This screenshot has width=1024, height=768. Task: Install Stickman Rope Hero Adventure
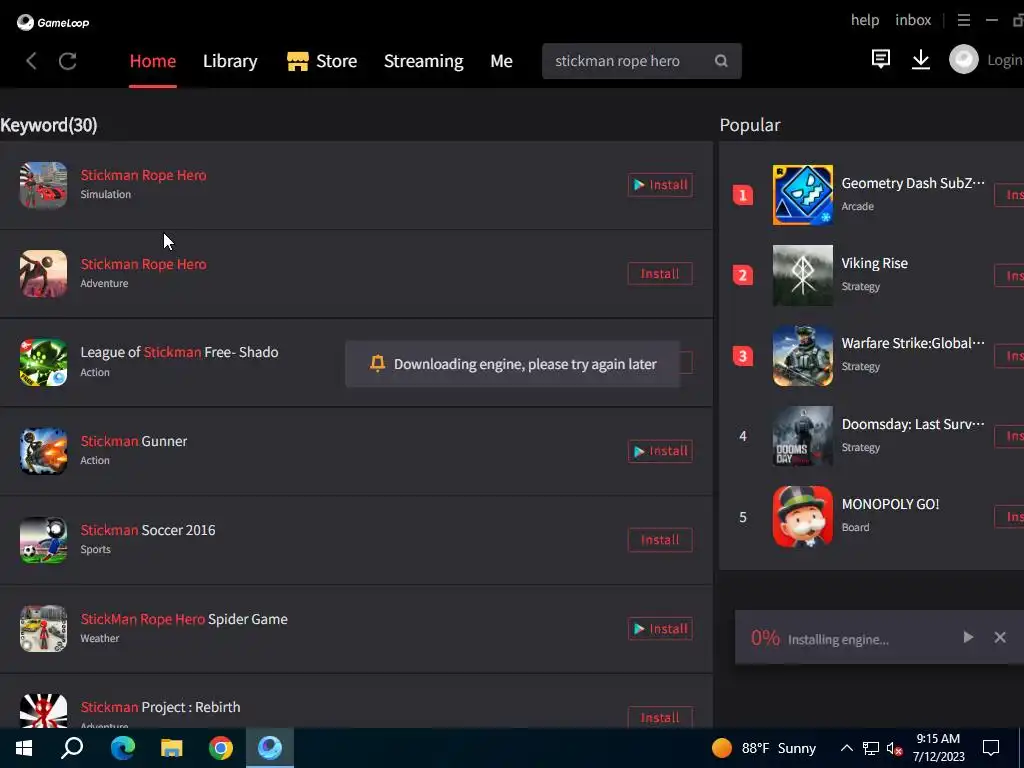click(660, 274)
